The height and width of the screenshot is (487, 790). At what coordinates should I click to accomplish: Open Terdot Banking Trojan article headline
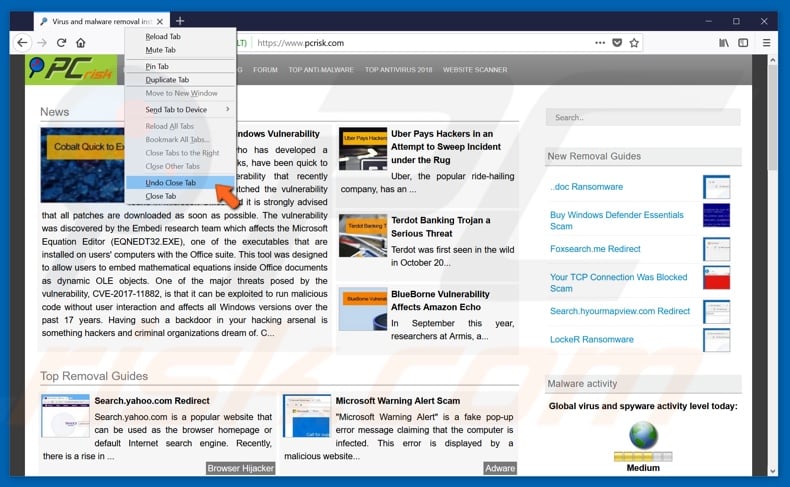click(440, 227)
